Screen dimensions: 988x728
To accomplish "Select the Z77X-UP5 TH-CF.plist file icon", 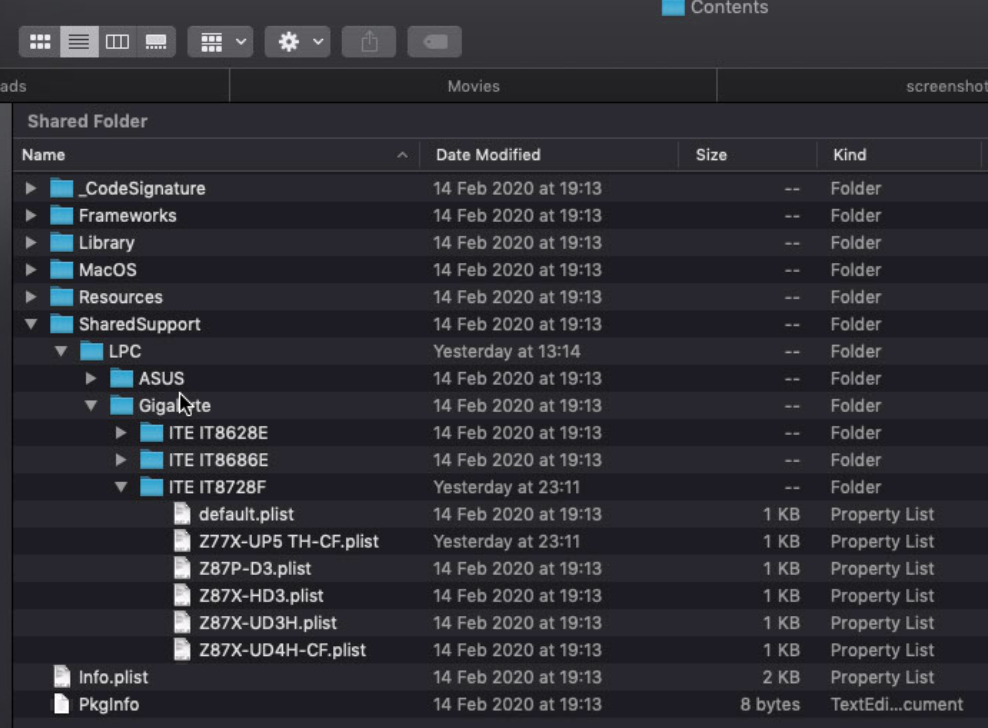I will (182, 541).
